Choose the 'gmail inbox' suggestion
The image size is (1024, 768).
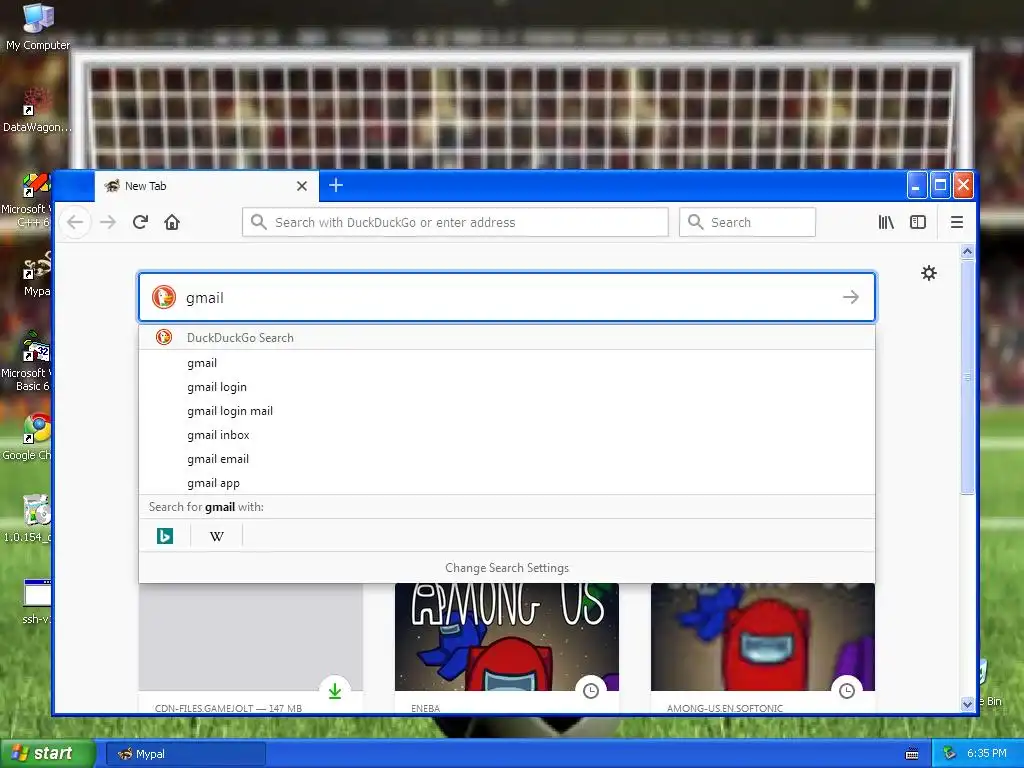pos(507,435)
